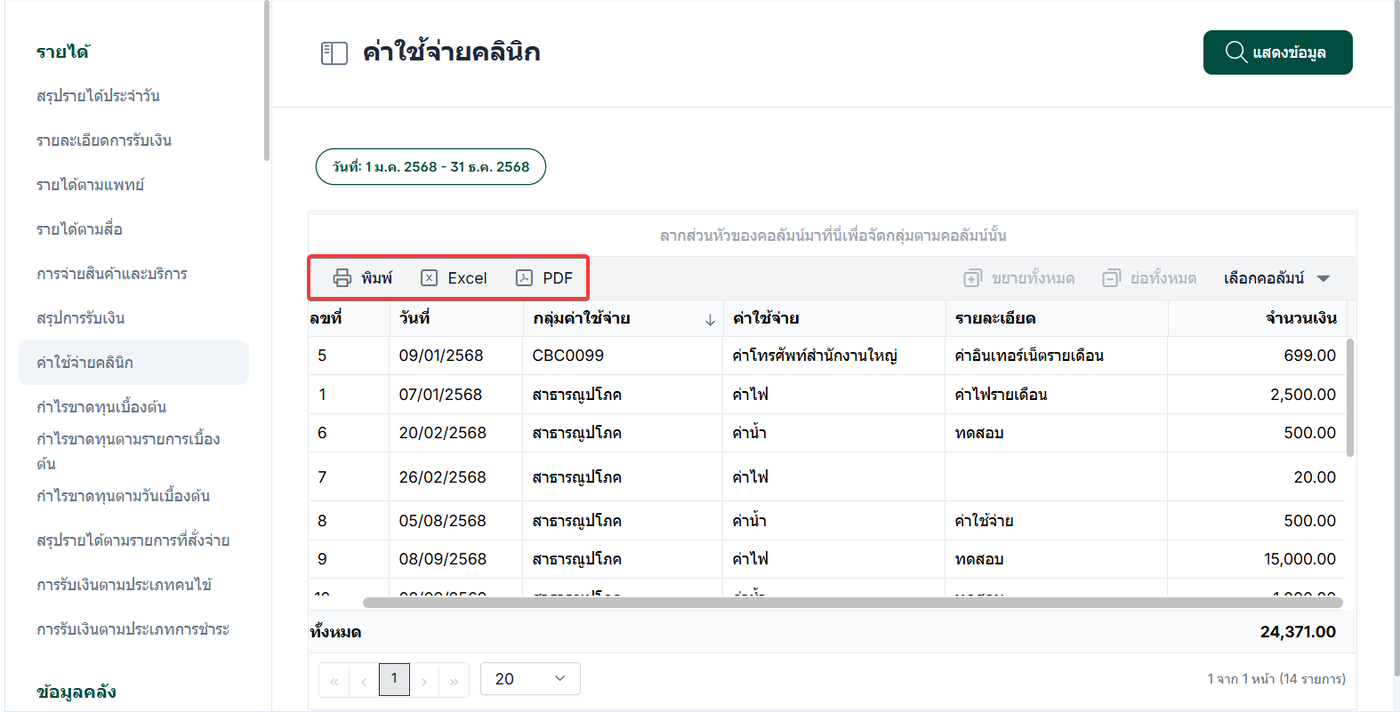Open สรุปการรับเงิน report
This screenshot has height=712, width=1400.
tap(80, 318)
